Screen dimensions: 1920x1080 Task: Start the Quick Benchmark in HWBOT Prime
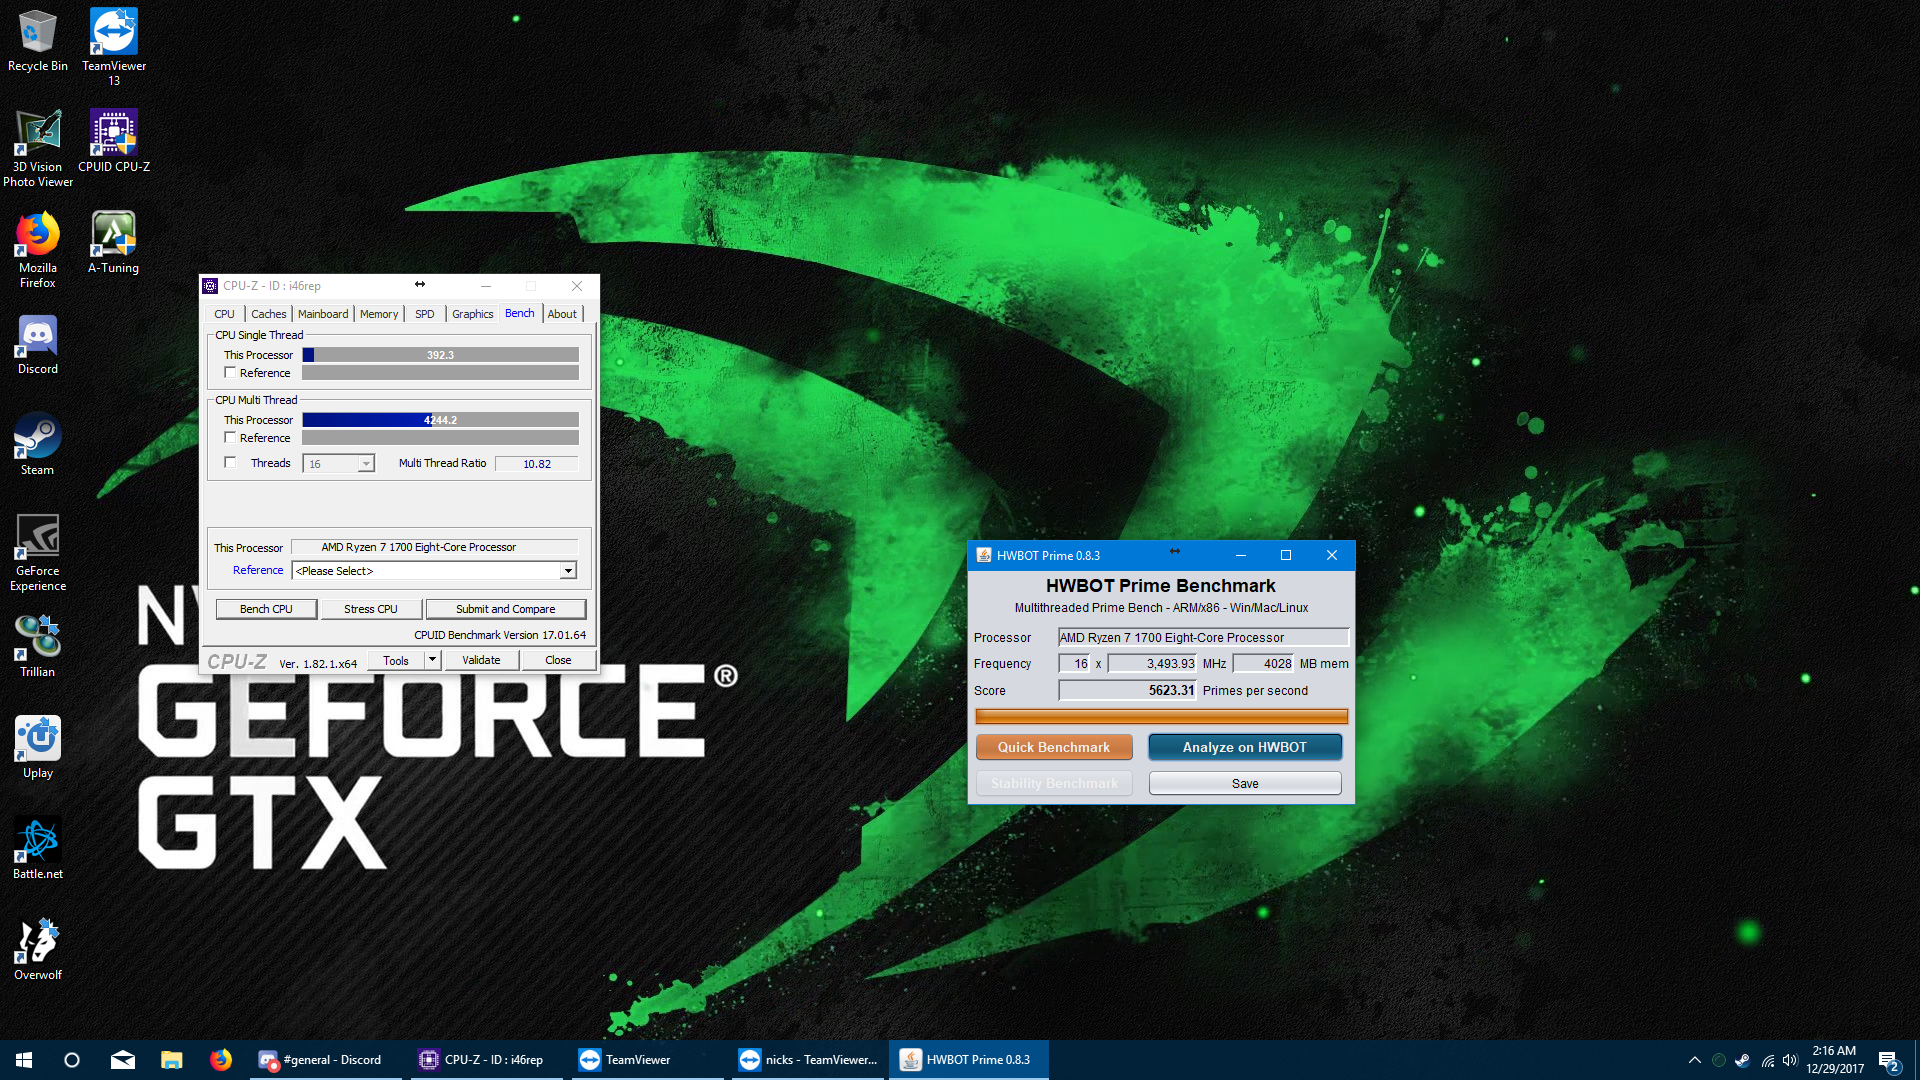pos(1054,747)
